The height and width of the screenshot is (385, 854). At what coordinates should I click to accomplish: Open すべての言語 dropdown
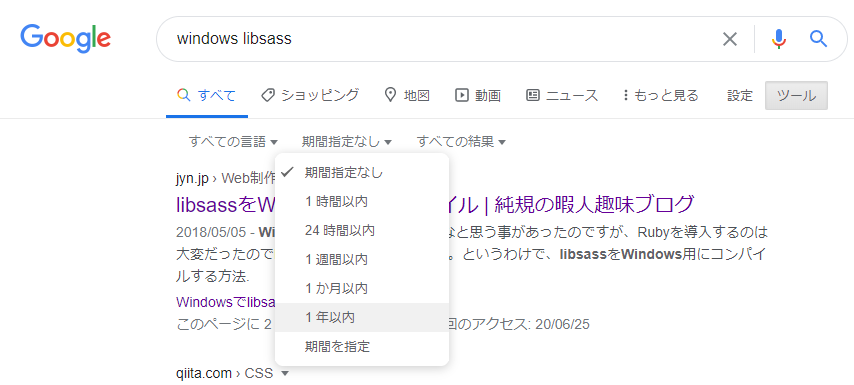click(x=233, y=142)
